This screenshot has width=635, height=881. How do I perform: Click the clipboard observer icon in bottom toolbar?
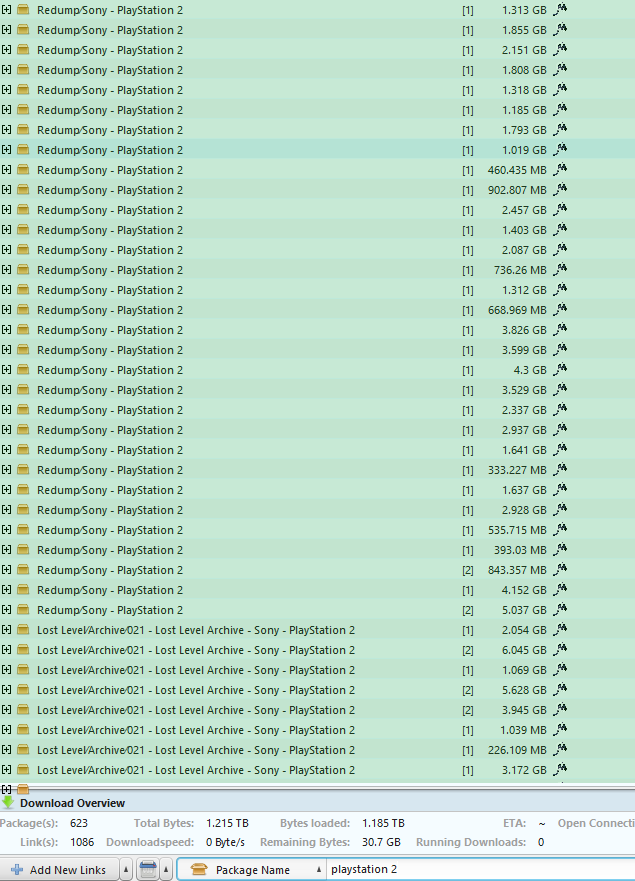click(x=148, y=869)
